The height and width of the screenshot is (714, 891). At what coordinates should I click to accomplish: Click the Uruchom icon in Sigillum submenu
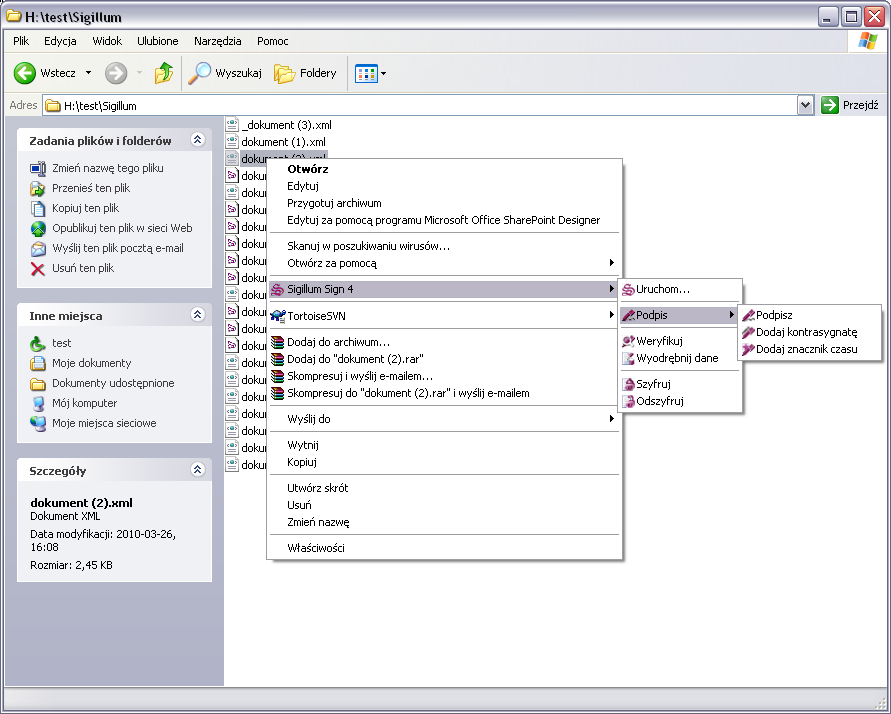(x=628, y=289)
